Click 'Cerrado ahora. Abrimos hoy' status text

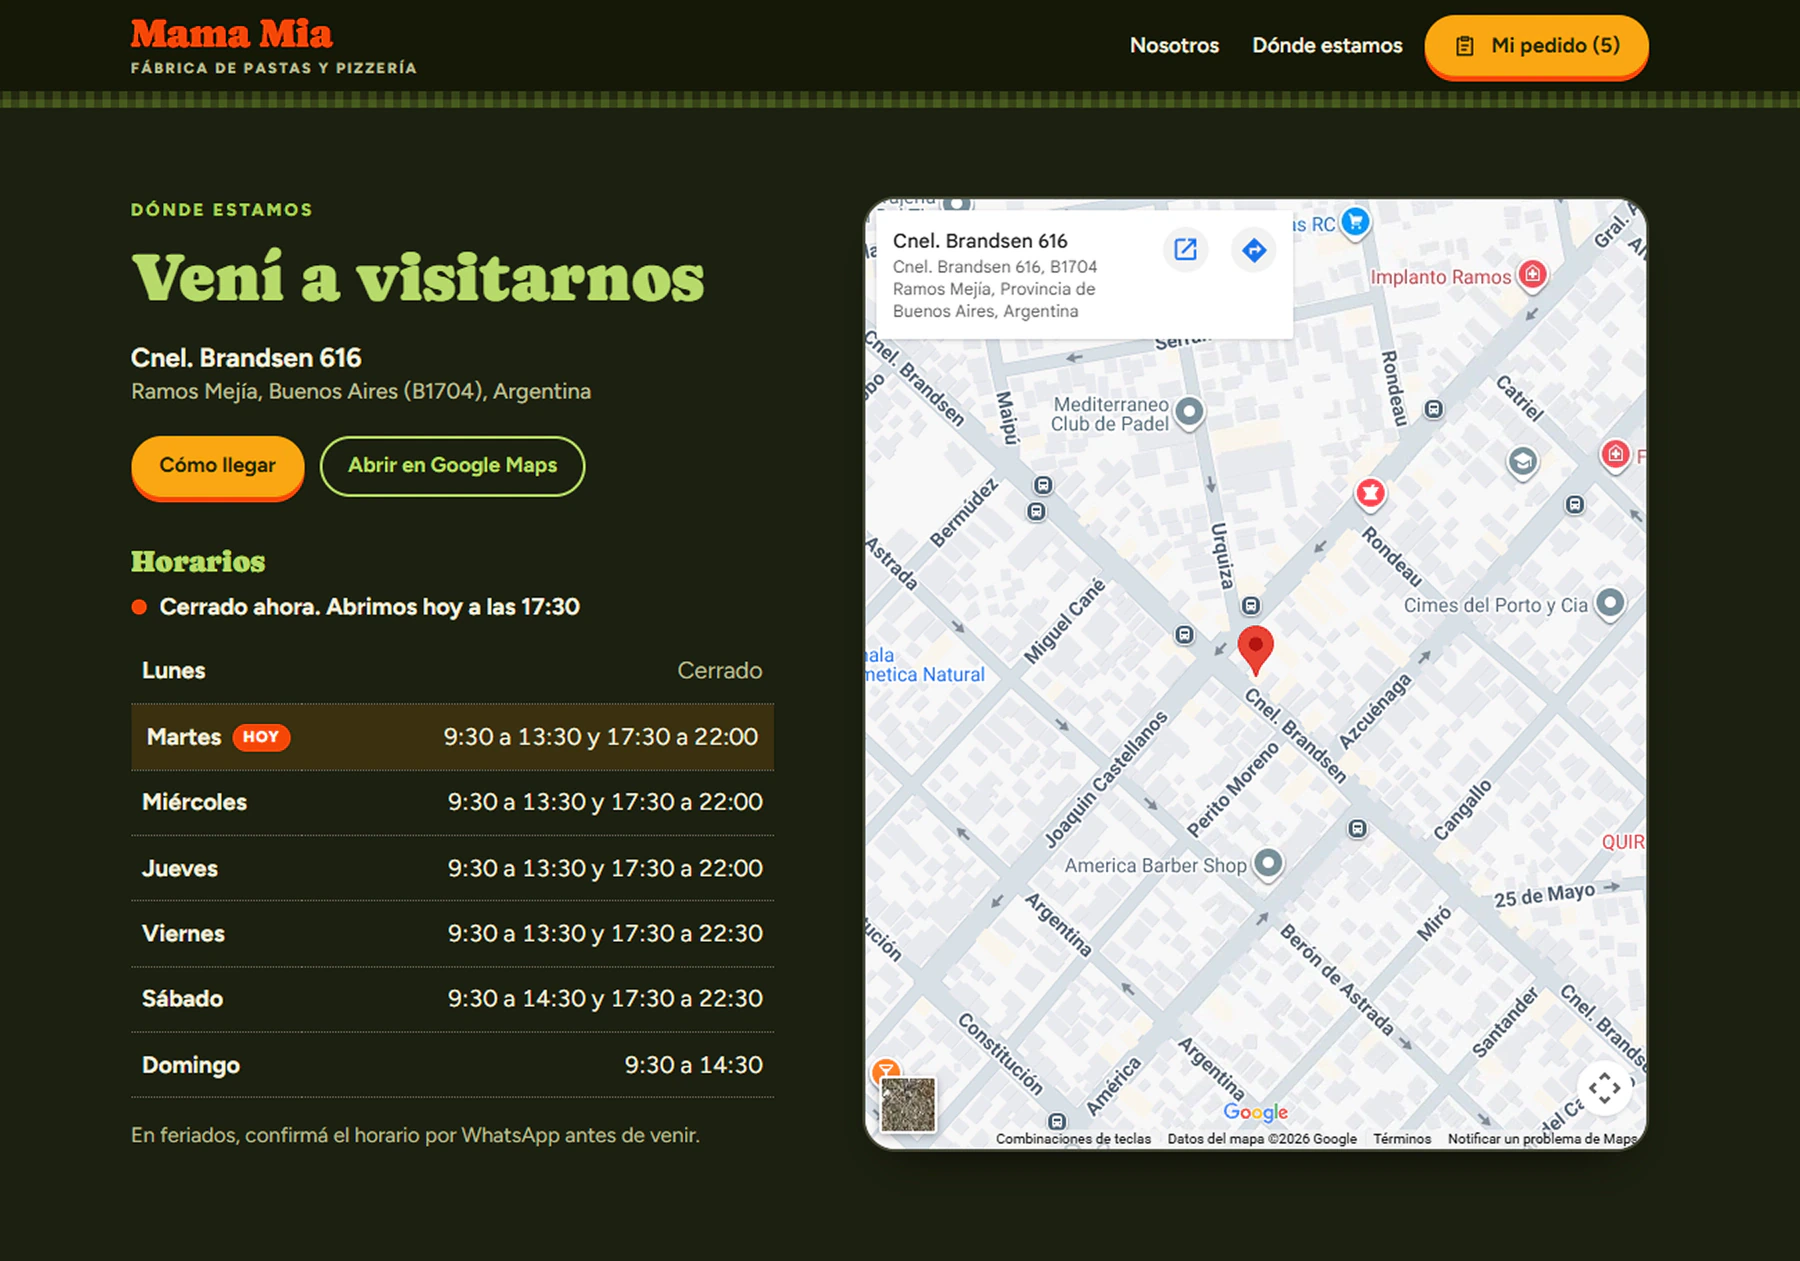coord(369,607)
